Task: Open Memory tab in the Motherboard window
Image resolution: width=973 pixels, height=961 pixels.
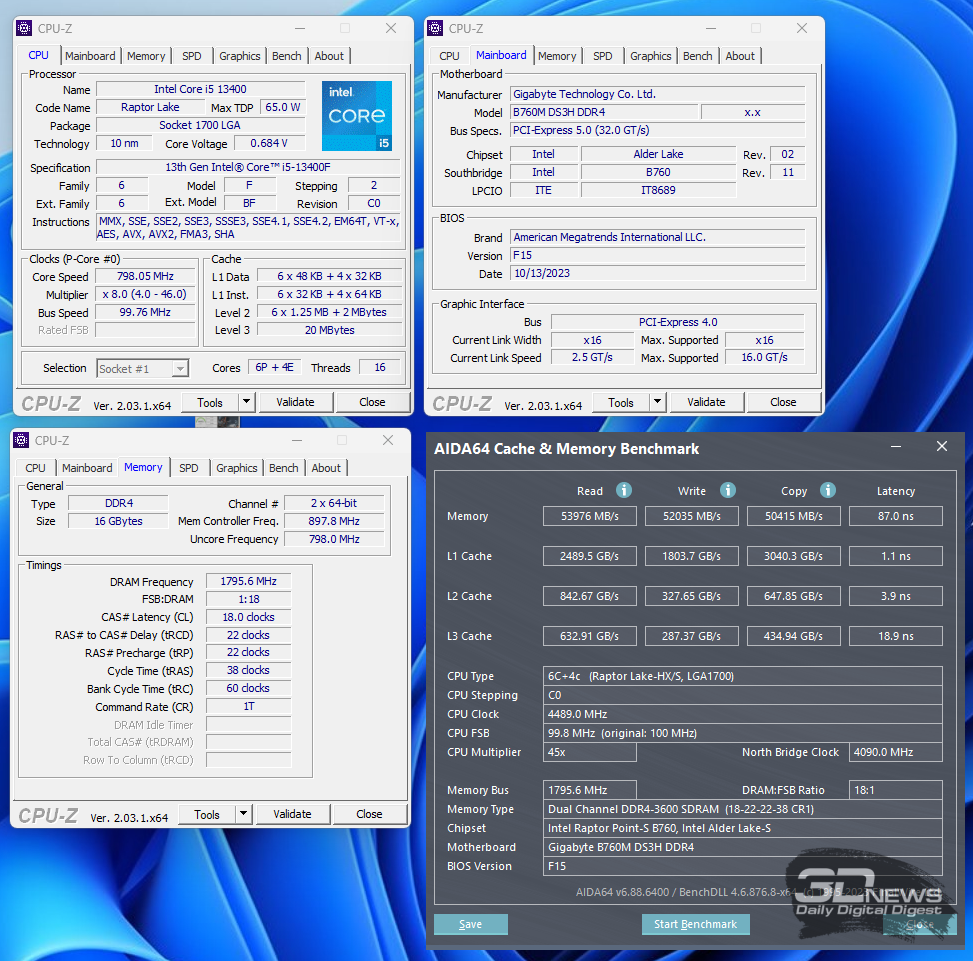Action: pyautogui.click(x=557, y=56)
